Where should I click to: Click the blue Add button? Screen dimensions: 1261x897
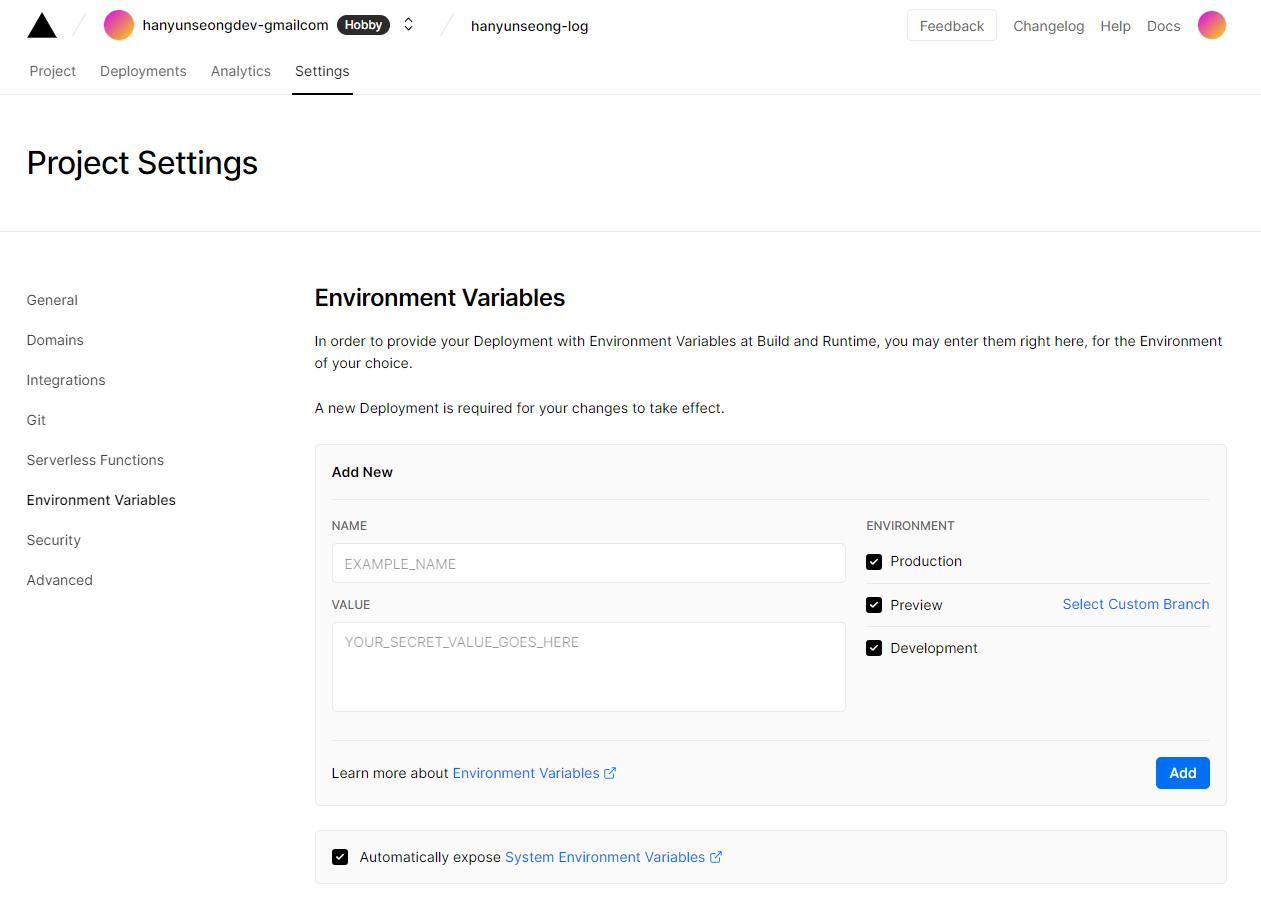(1183, 773)
